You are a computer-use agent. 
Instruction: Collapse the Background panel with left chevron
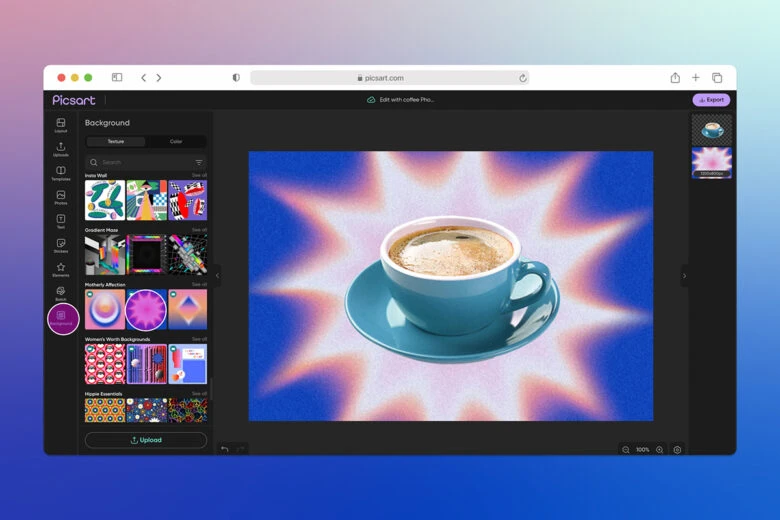[217, 276]
